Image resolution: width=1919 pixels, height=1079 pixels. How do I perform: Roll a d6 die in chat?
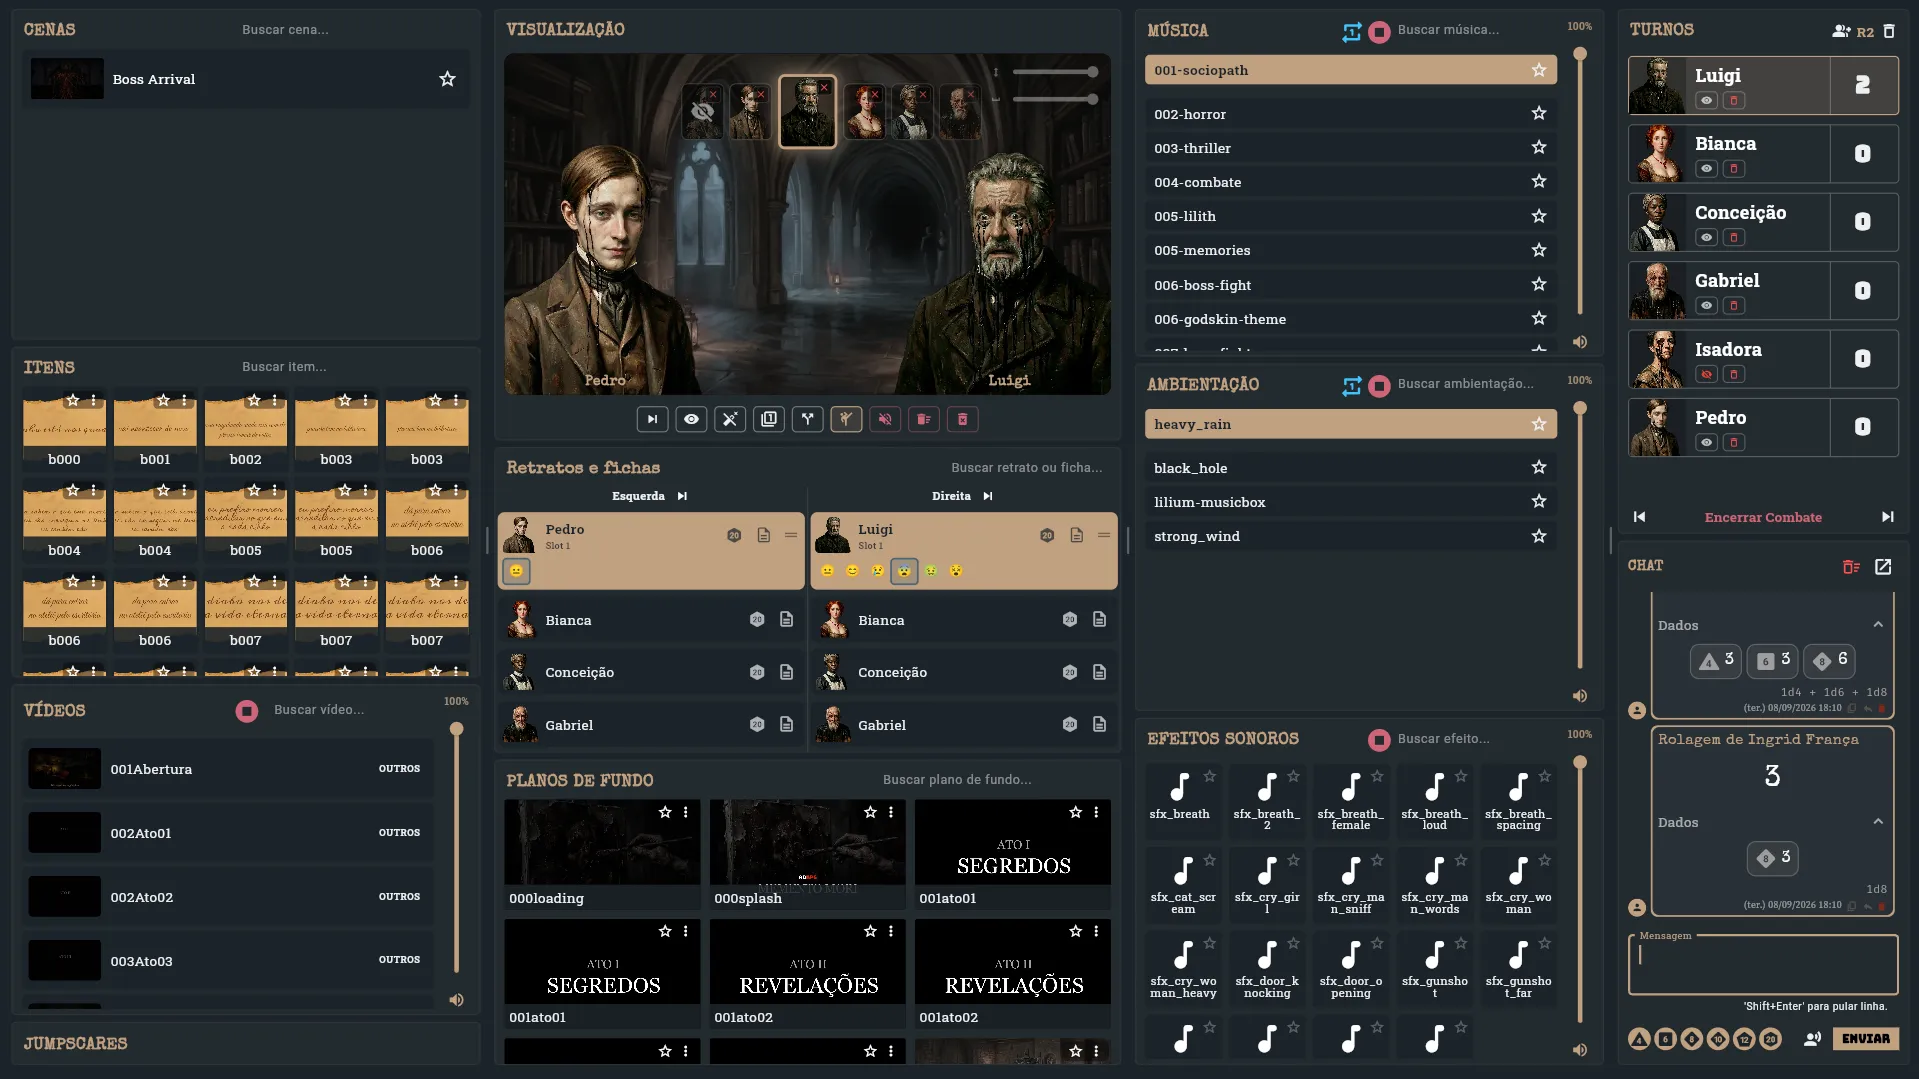(1665, 1039)
